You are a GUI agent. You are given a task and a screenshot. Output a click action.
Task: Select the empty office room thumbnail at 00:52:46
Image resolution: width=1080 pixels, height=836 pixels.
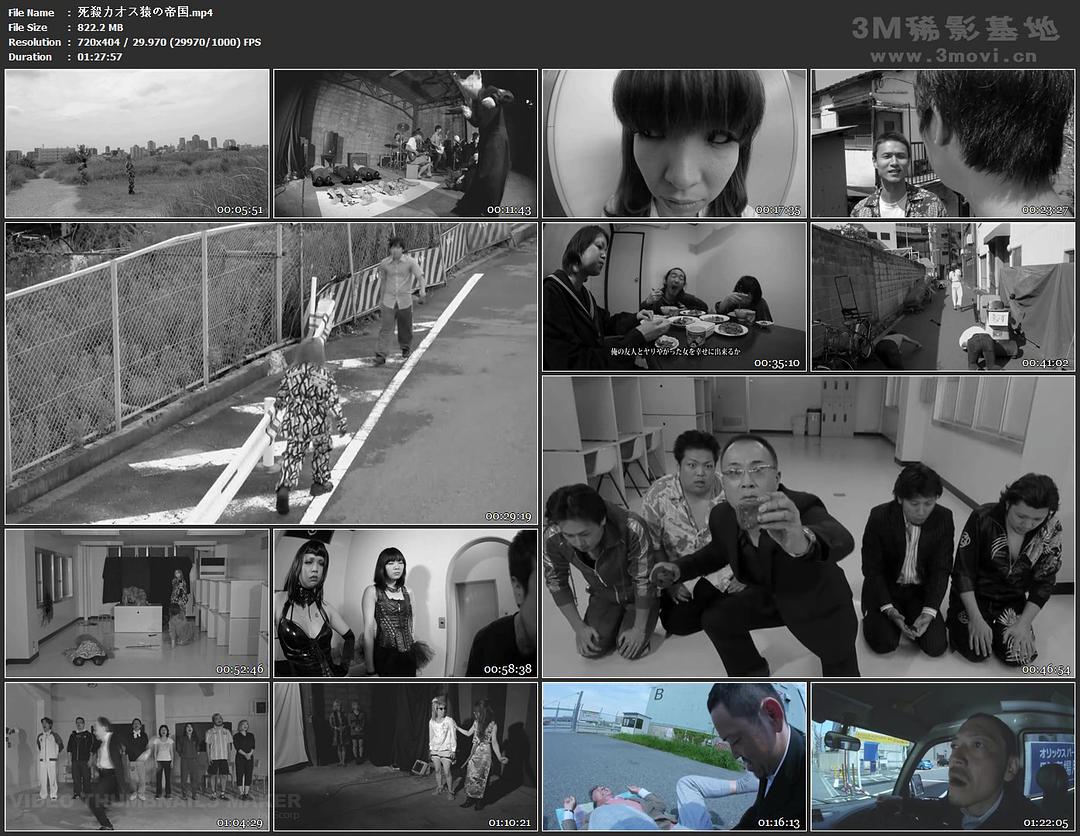pos(137,603)
